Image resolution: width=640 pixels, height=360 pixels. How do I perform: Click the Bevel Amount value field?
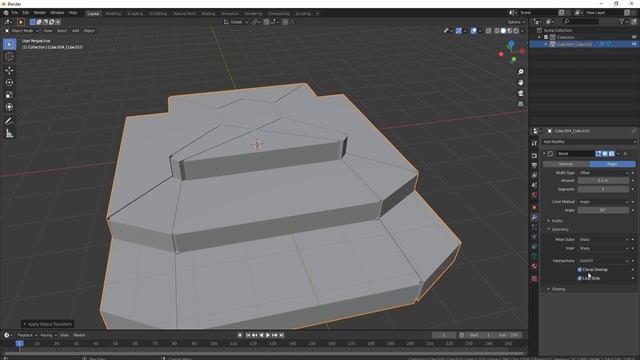[x=603, y=180]
